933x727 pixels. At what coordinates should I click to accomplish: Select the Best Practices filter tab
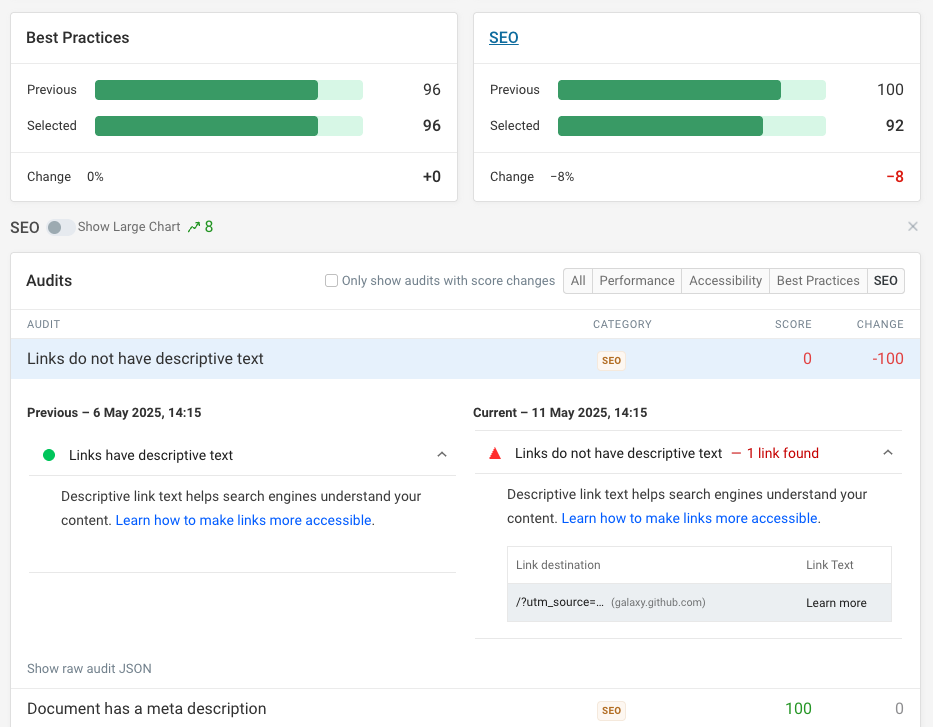(818, 281)
